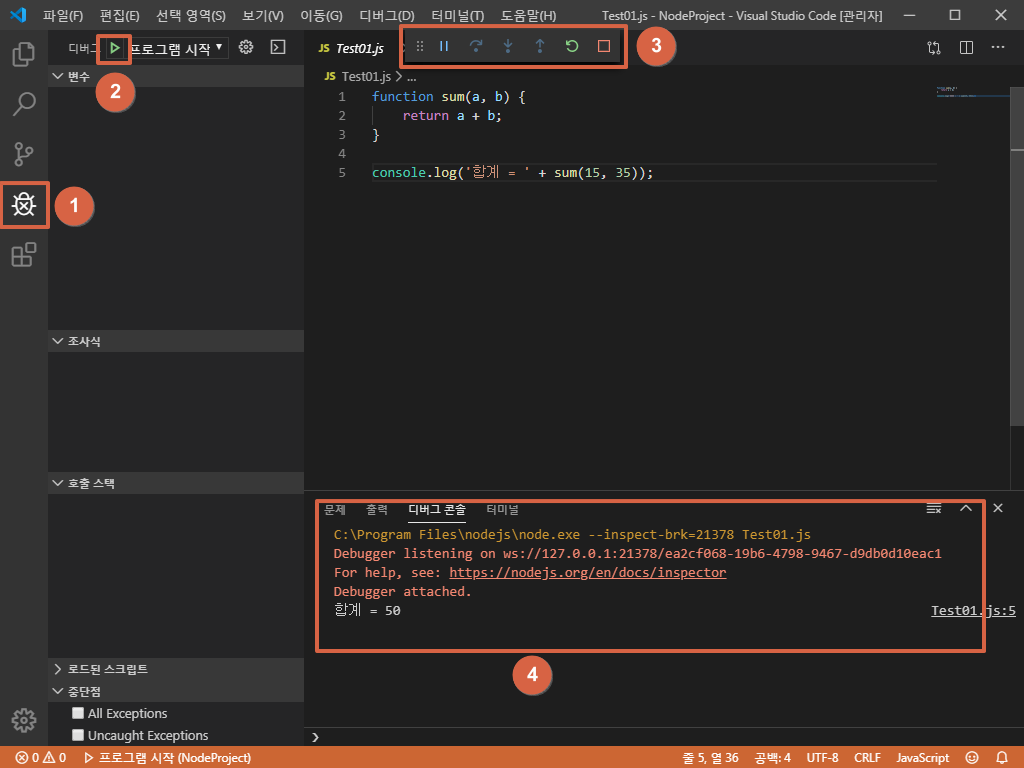Screen dimensions: 1024x768
Task: Switch to the 터미널 panel tab
Action: coord(503,509)
